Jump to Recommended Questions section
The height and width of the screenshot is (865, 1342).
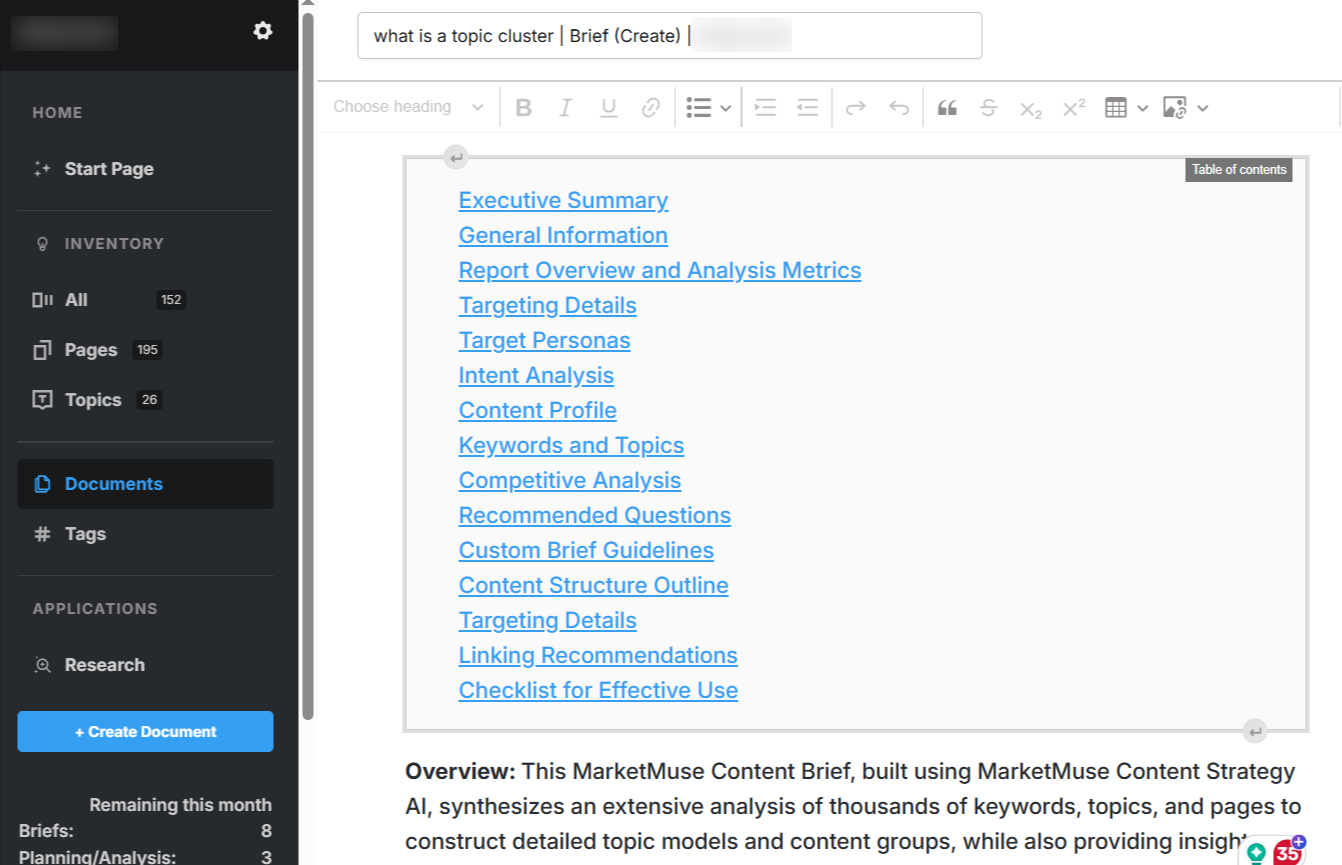point(595,516)
